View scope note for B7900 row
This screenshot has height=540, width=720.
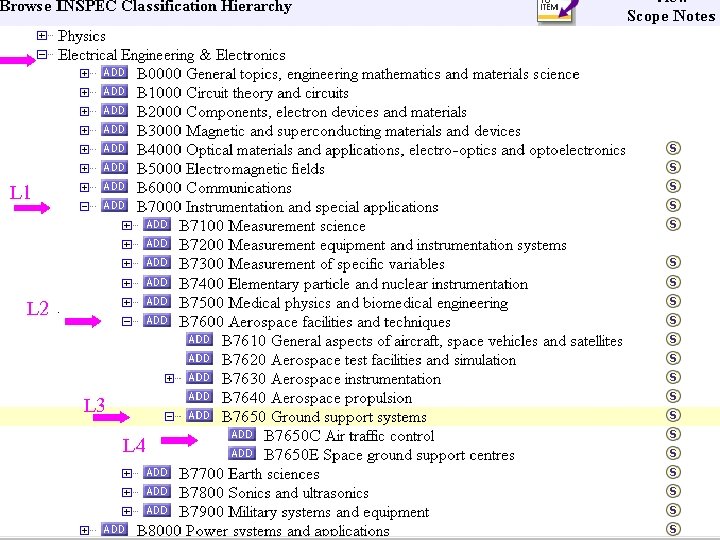[x=673, y=510]
